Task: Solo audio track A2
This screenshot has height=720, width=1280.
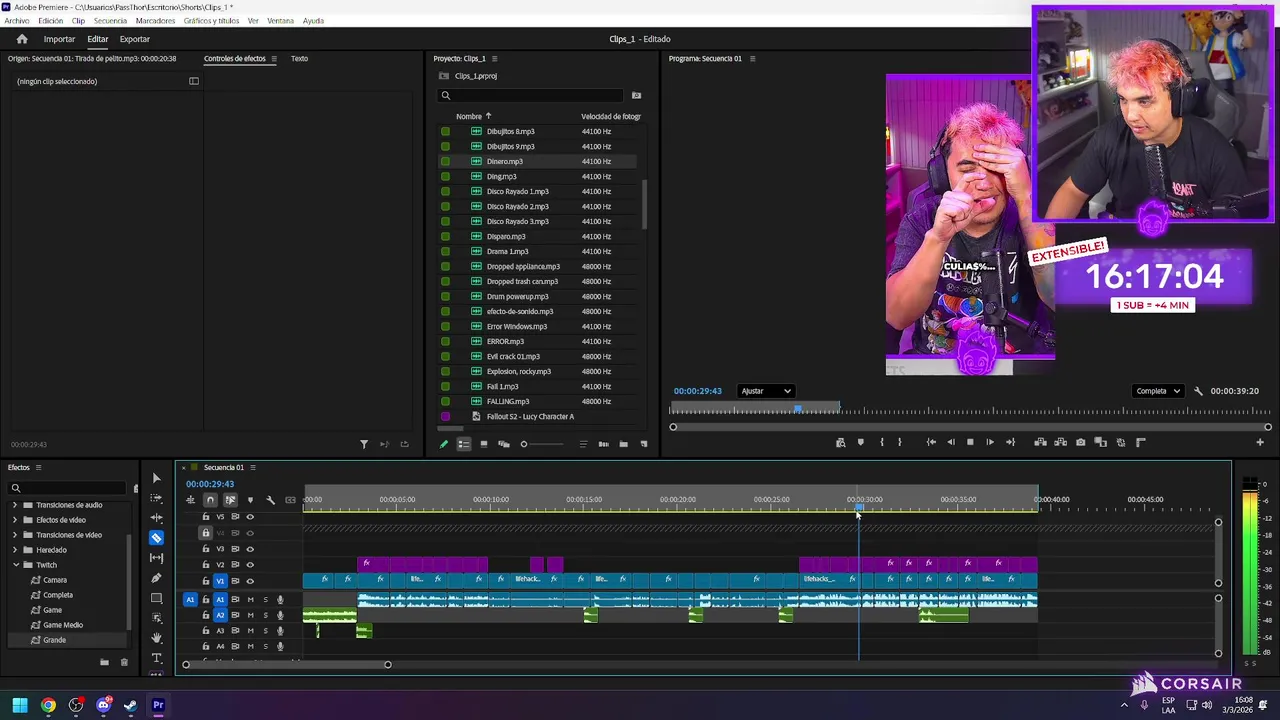Action: pos(265,615)
